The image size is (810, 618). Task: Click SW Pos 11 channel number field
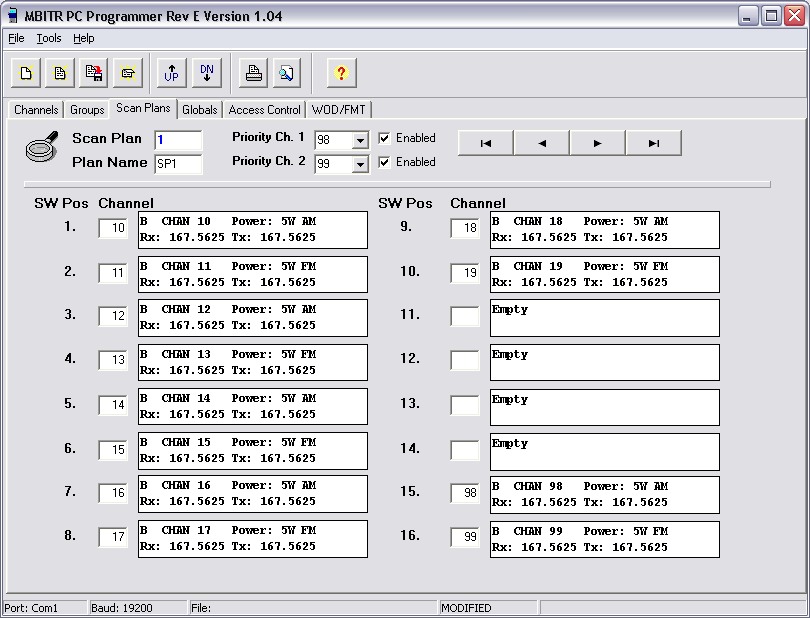coord(464,317)
